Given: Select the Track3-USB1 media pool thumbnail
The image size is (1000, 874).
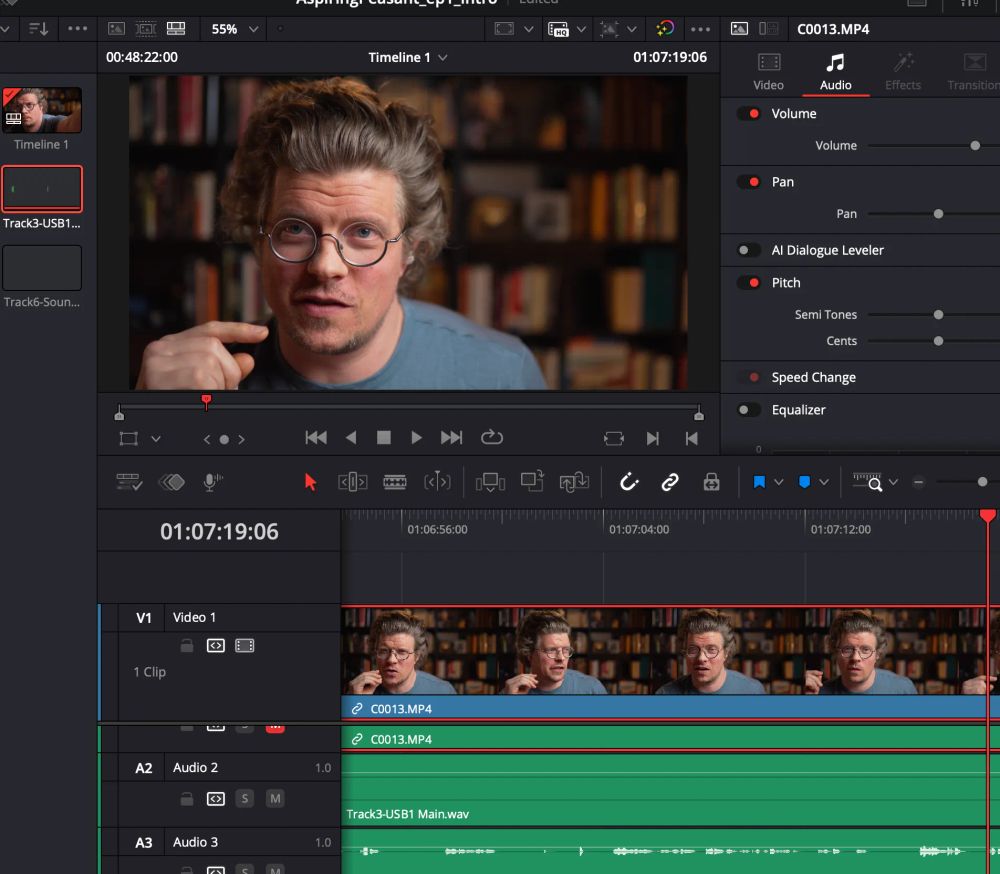Looking at the screenshot, I should (42, 189).
